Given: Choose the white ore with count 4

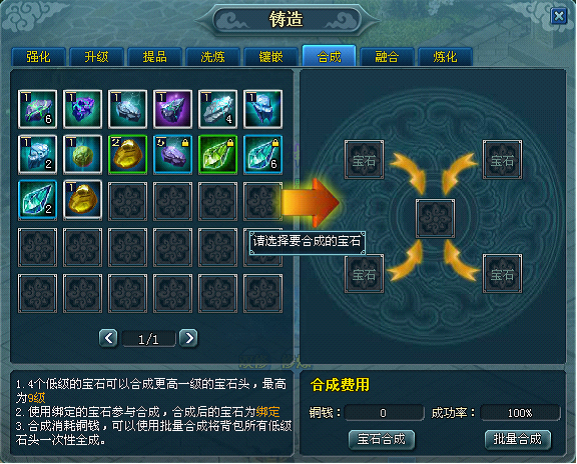Looking at the screenshot, I should tap(217, 109).
